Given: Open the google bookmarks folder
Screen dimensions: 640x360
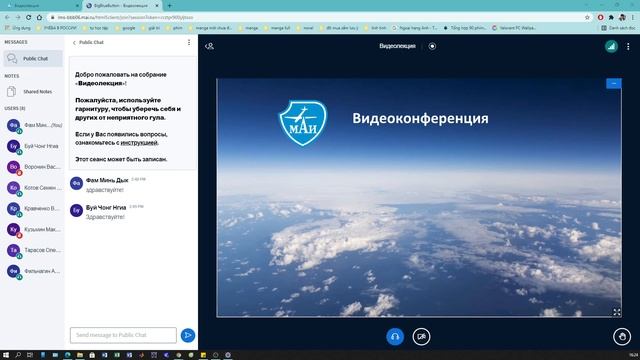Looking at the screenshot, I should (125, 28).
